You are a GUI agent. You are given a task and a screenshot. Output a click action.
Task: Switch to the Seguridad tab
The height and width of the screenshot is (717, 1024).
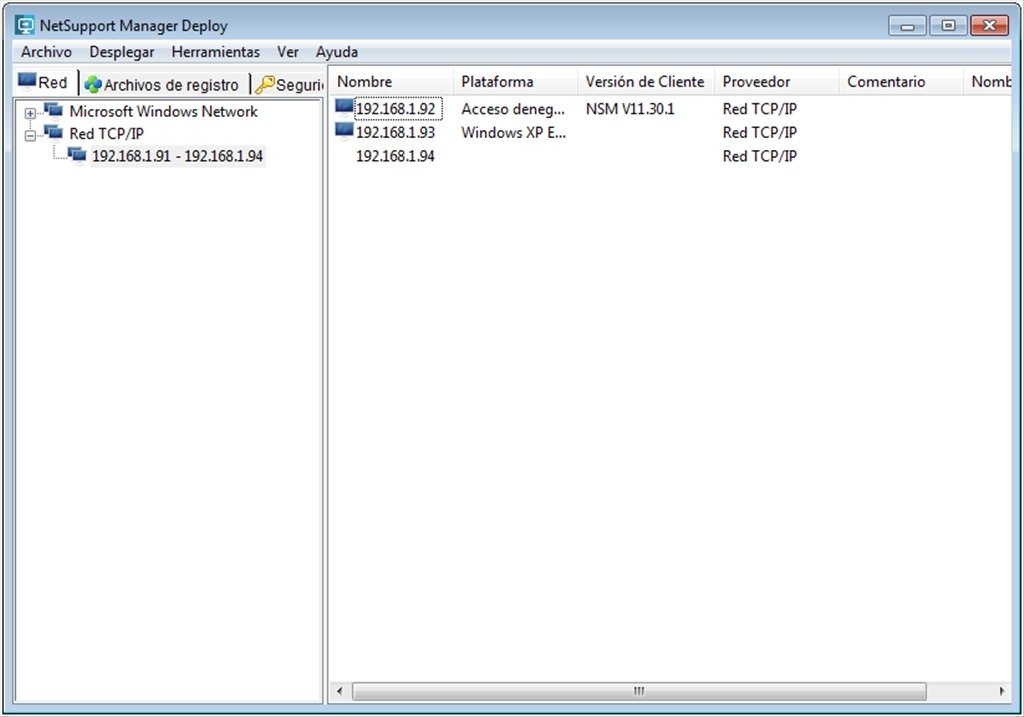coord(289,84)
